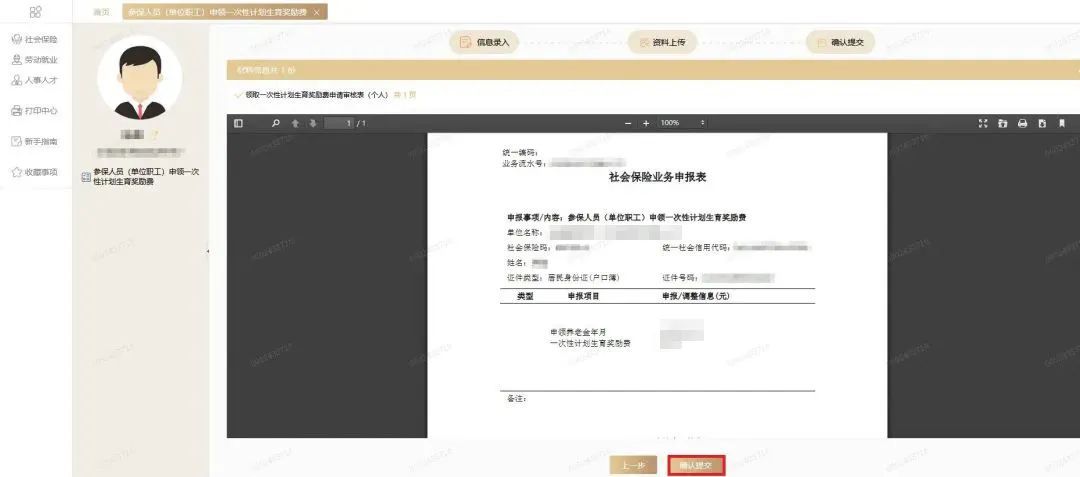1080x477 pixels.
Task: Zoom out the PDF with minus button
Action: (628, 123)
